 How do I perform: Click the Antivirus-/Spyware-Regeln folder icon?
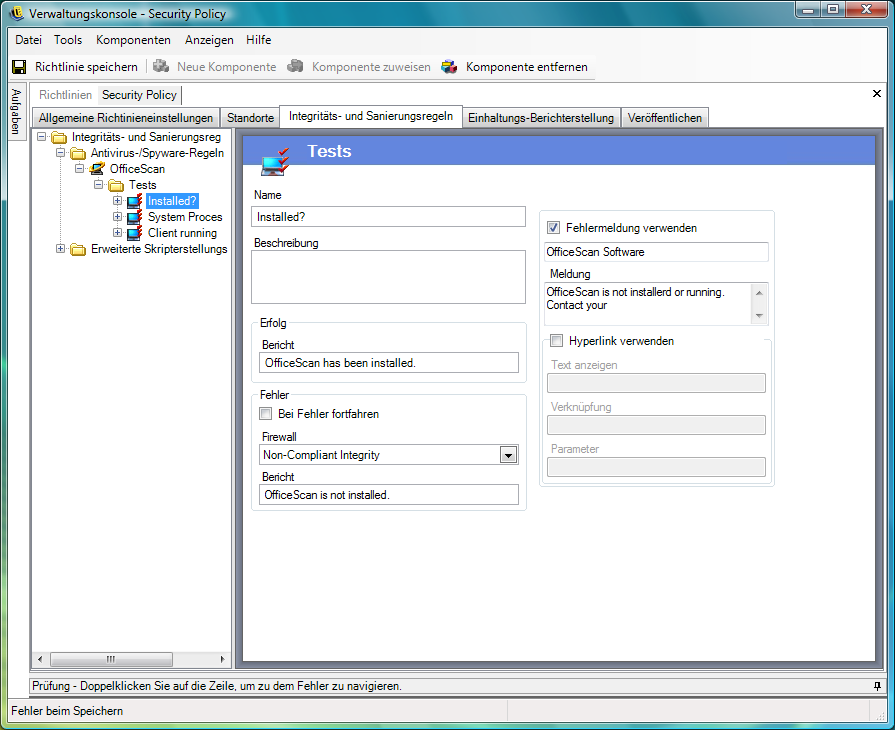pos(78,154)
